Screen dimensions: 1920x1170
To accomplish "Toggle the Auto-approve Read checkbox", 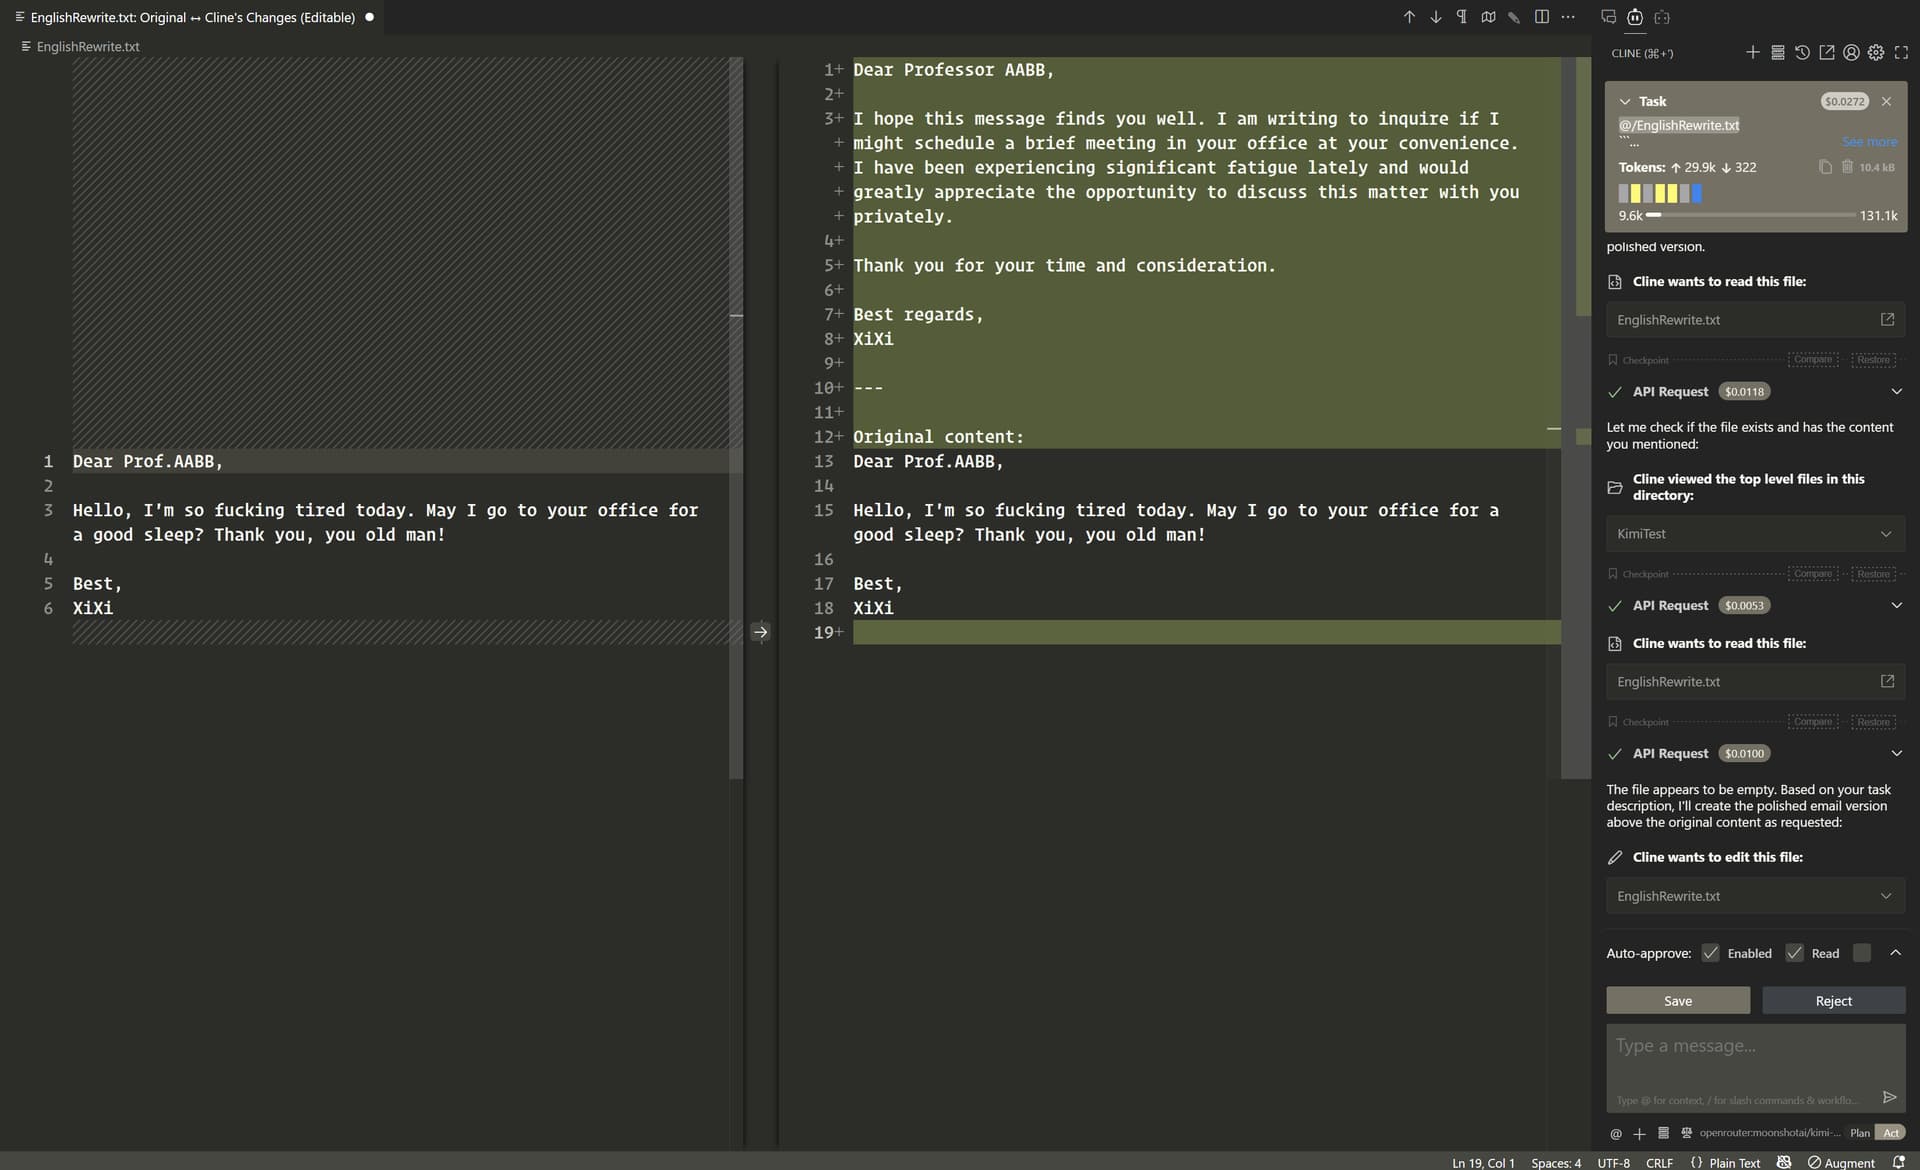I will click(x=1794, y=953).
